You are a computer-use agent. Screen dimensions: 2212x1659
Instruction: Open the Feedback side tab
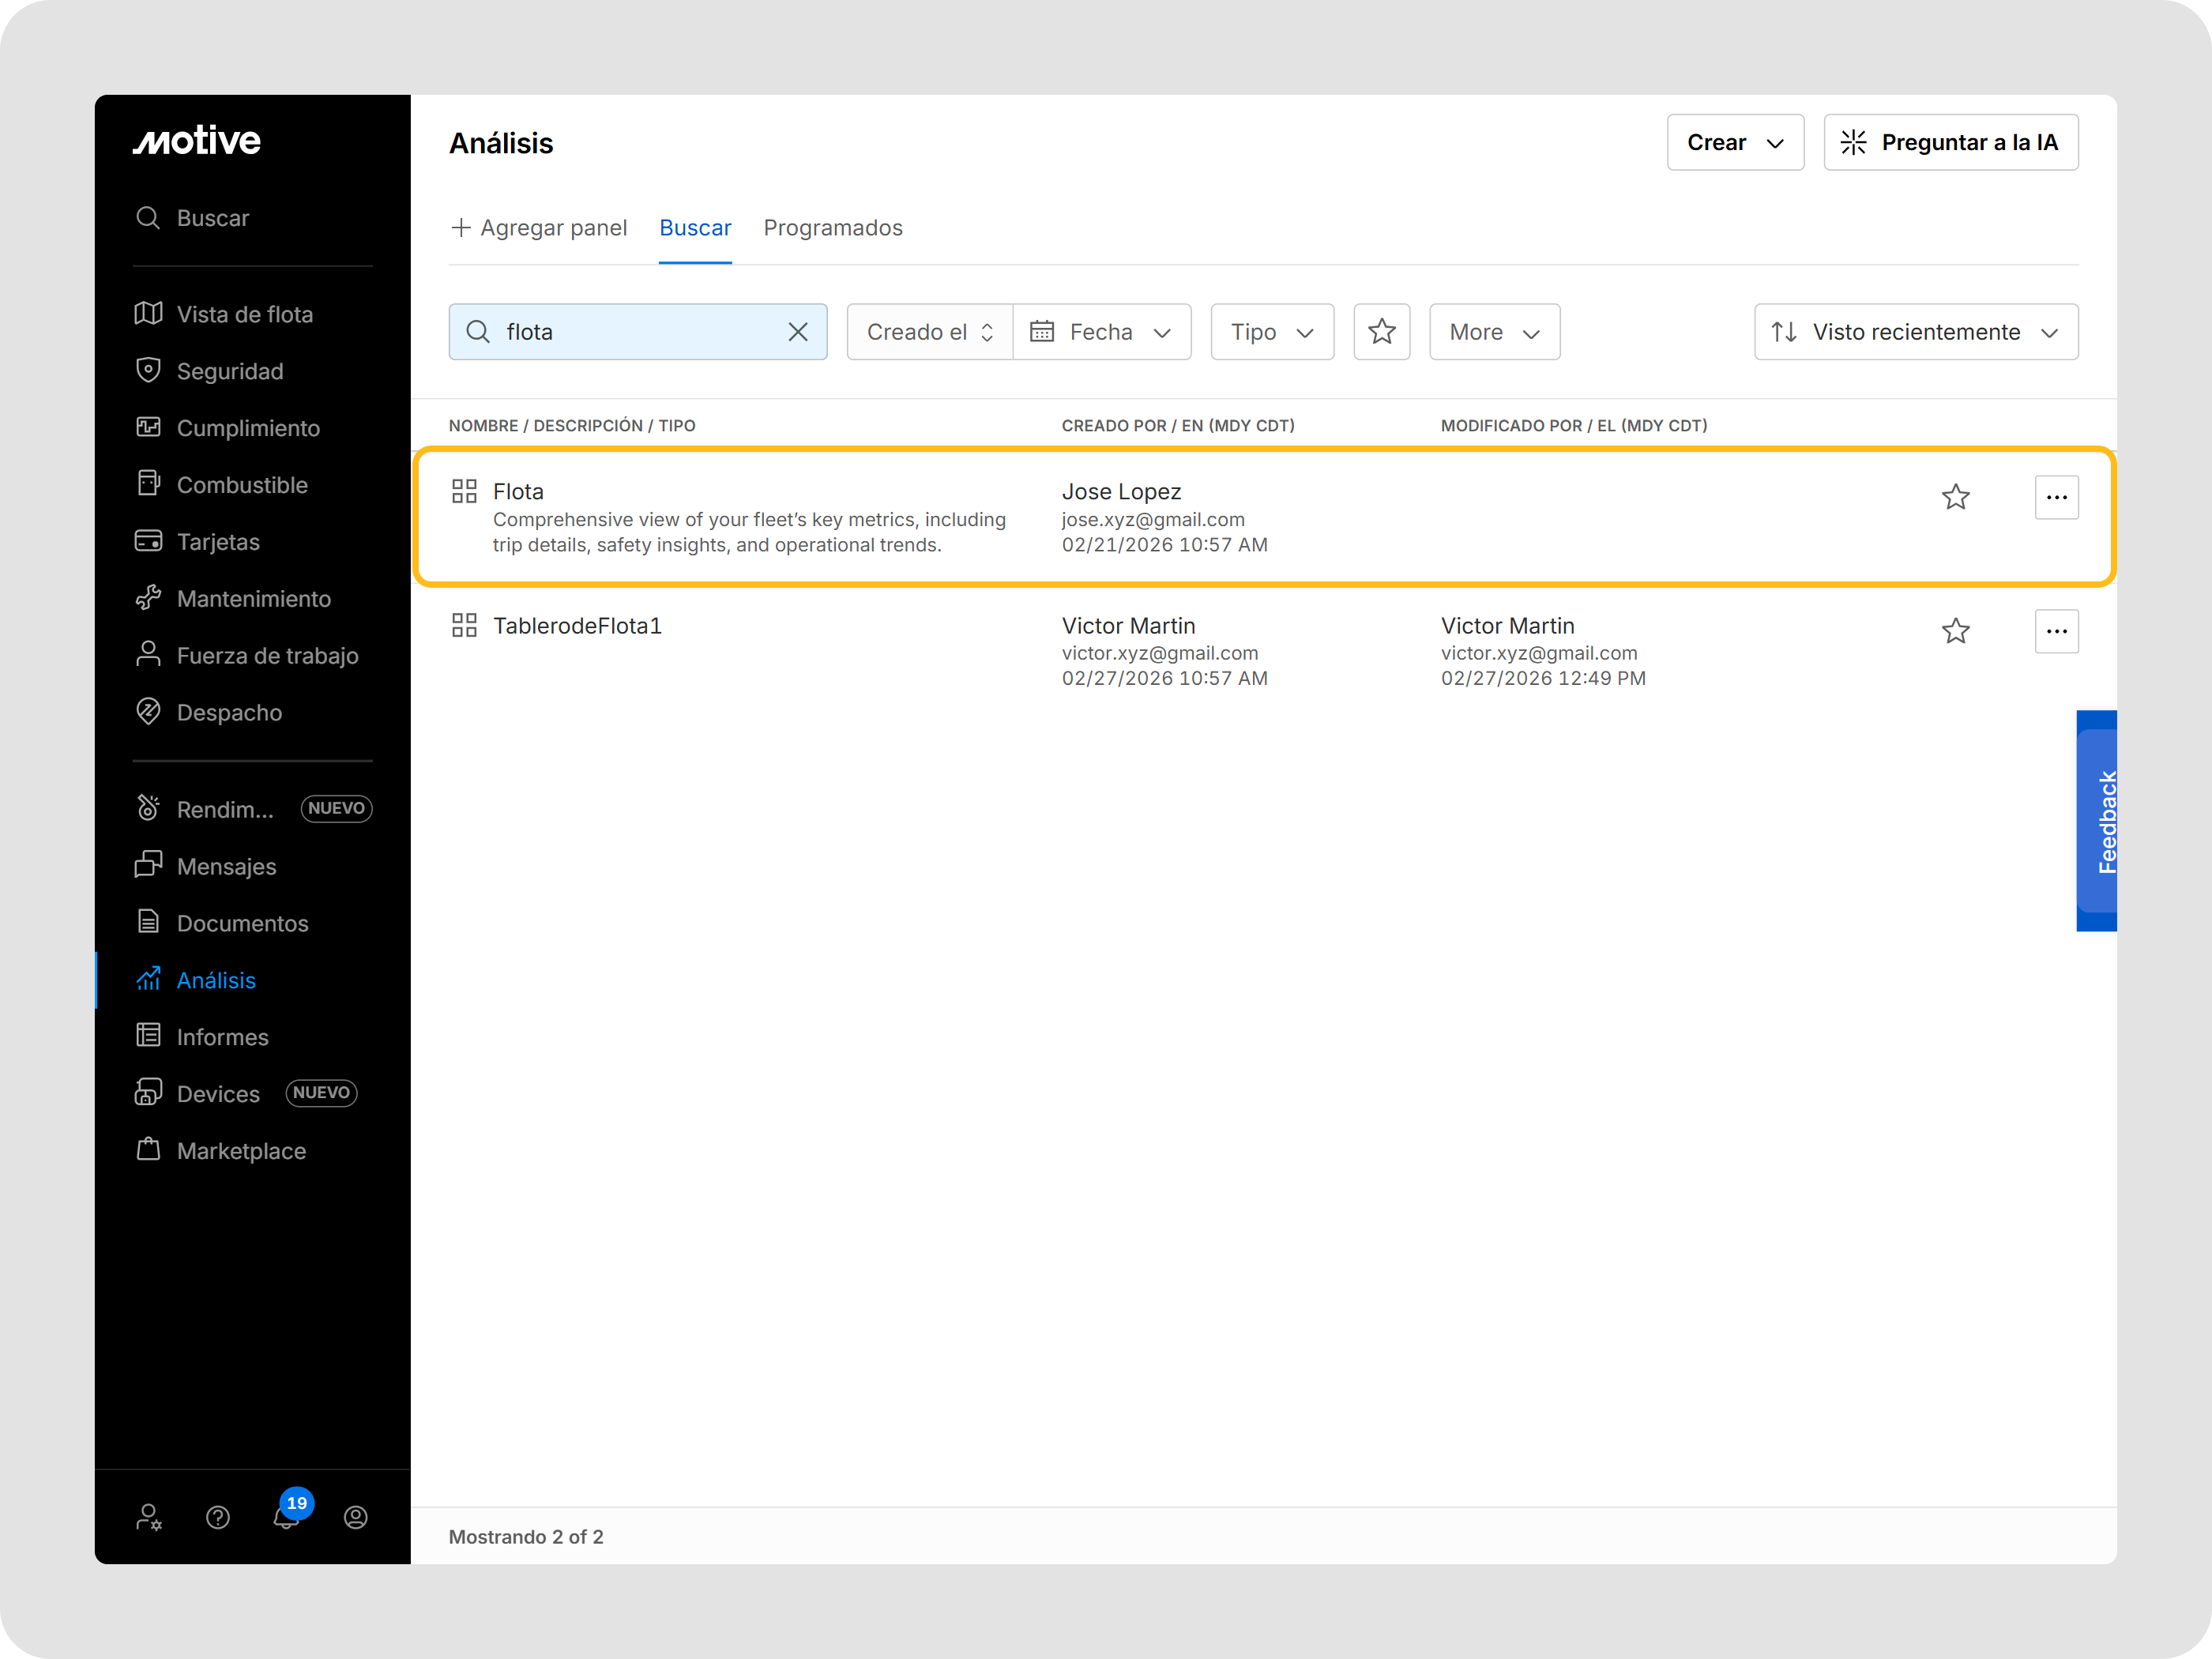(2097, 821)
